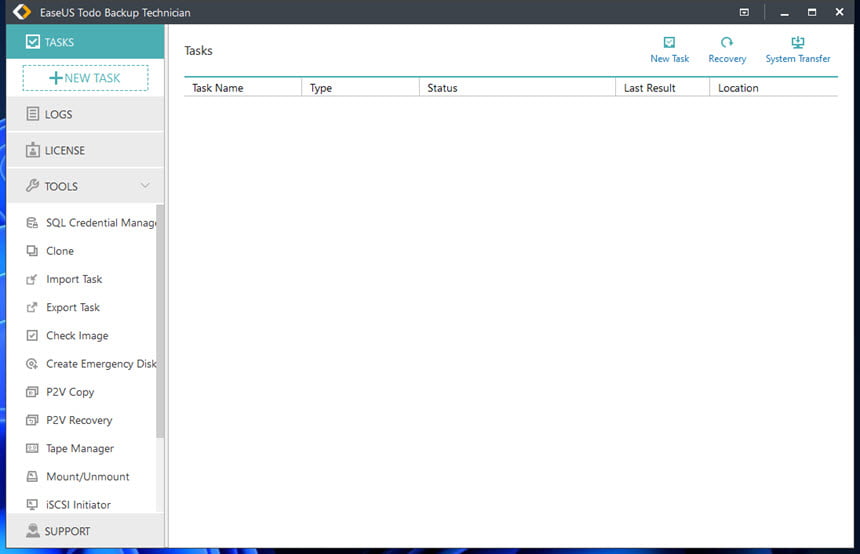Click the EaseUS logo icon
Screen dimensions: 860x554
click(x=22, y=12)
